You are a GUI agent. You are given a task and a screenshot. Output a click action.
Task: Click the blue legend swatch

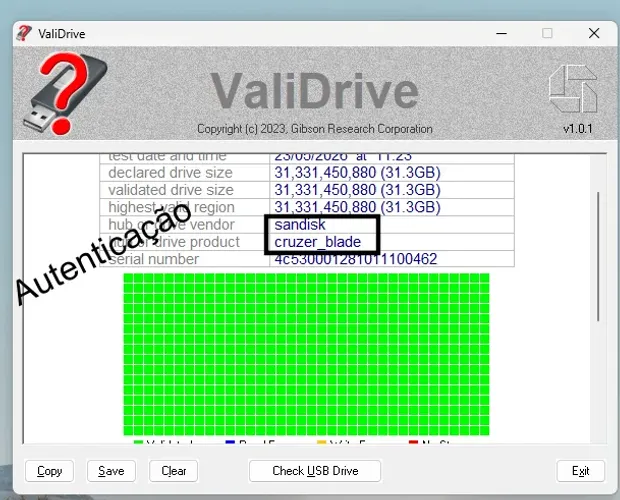tap(230, 442)
